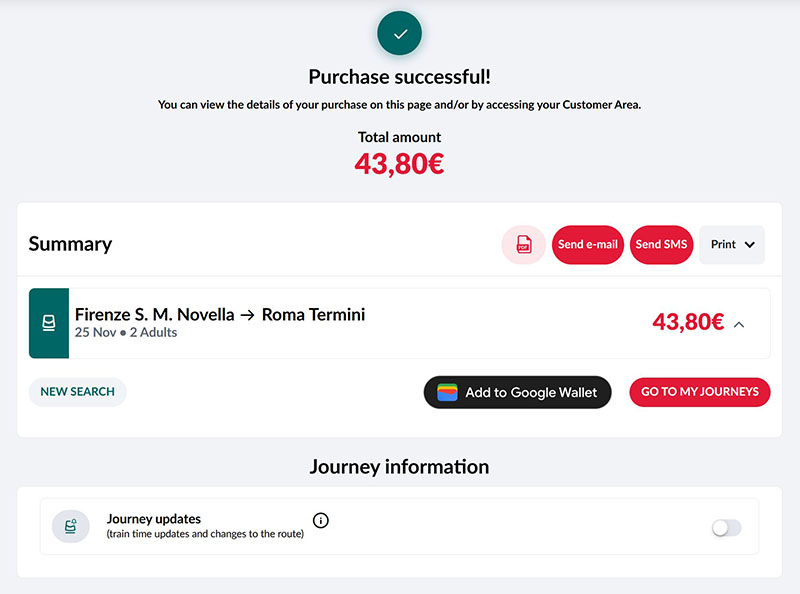800x594 pixels.
Task: Click the Total amount value at top
Action: click(399, 164)
